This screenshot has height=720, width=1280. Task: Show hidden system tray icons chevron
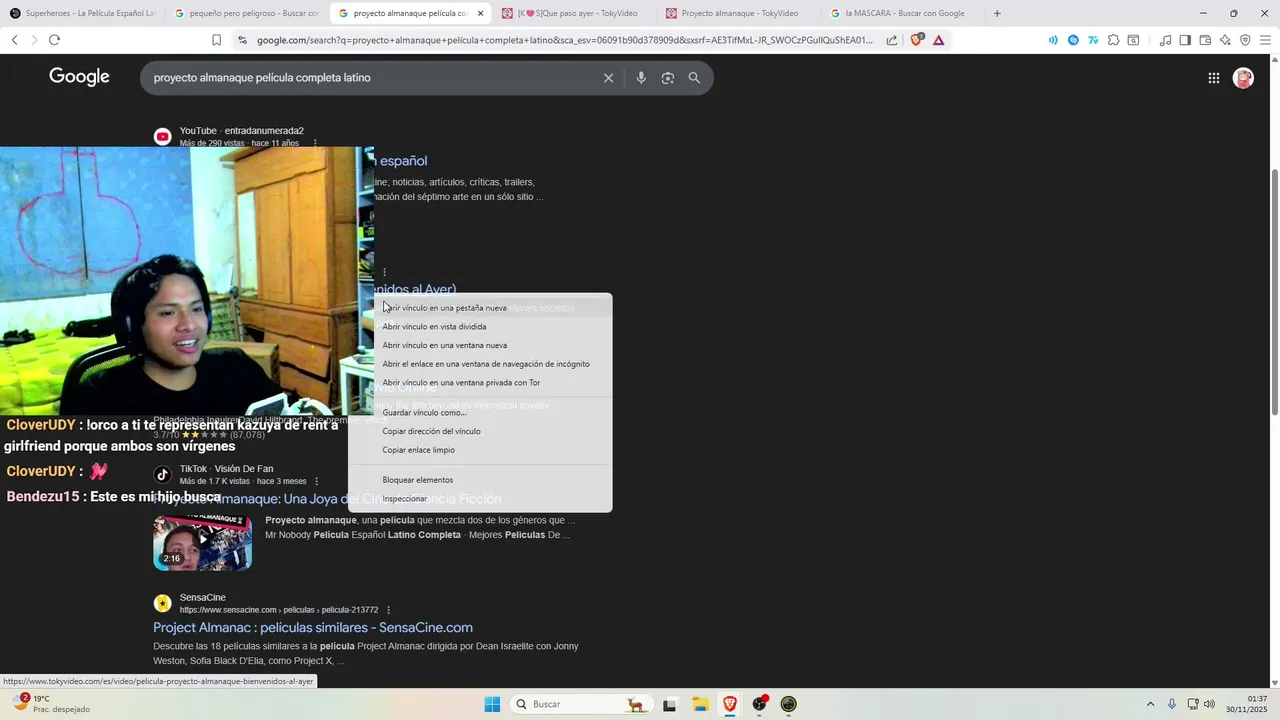(x=1150, y=704)
